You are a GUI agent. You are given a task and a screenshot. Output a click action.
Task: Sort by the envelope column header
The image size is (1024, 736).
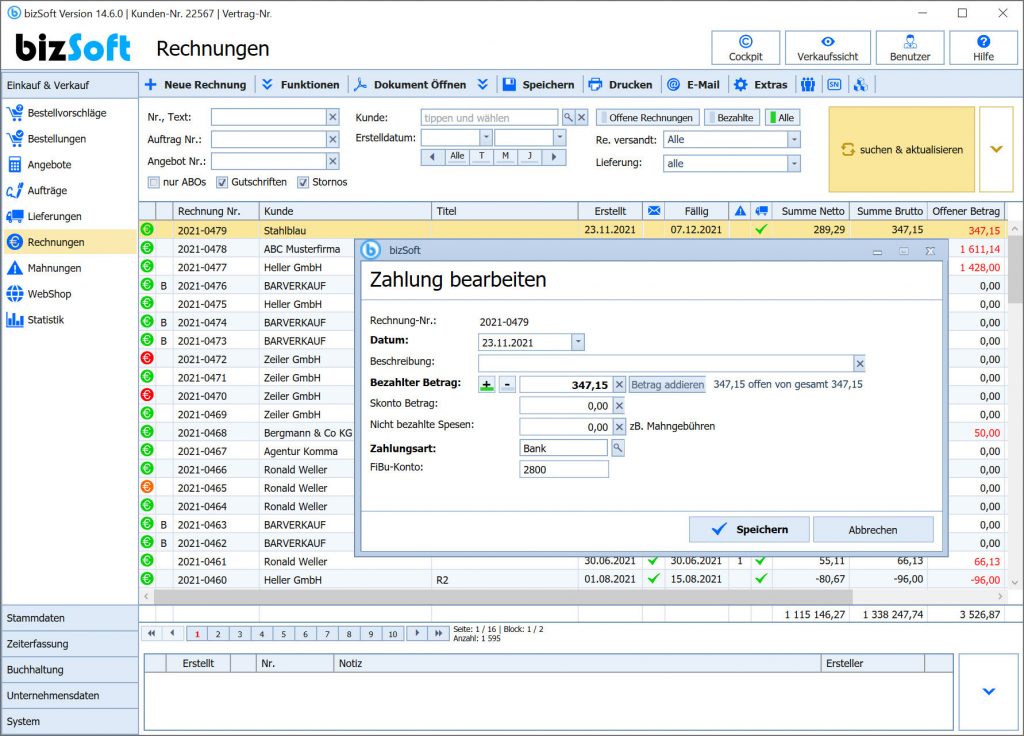tap(654, 211)
